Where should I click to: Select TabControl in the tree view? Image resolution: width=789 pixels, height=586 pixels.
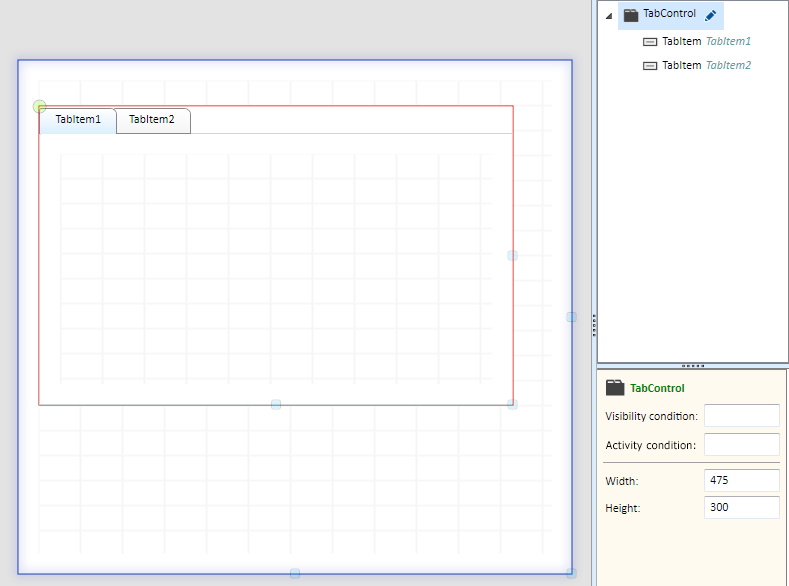pyautogui.click(x=670, y=14)
